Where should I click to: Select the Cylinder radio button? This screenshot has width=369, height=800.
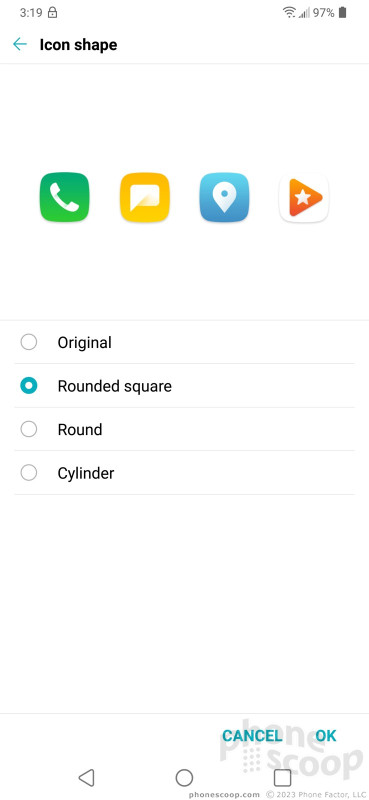click(x=29, y=473)
